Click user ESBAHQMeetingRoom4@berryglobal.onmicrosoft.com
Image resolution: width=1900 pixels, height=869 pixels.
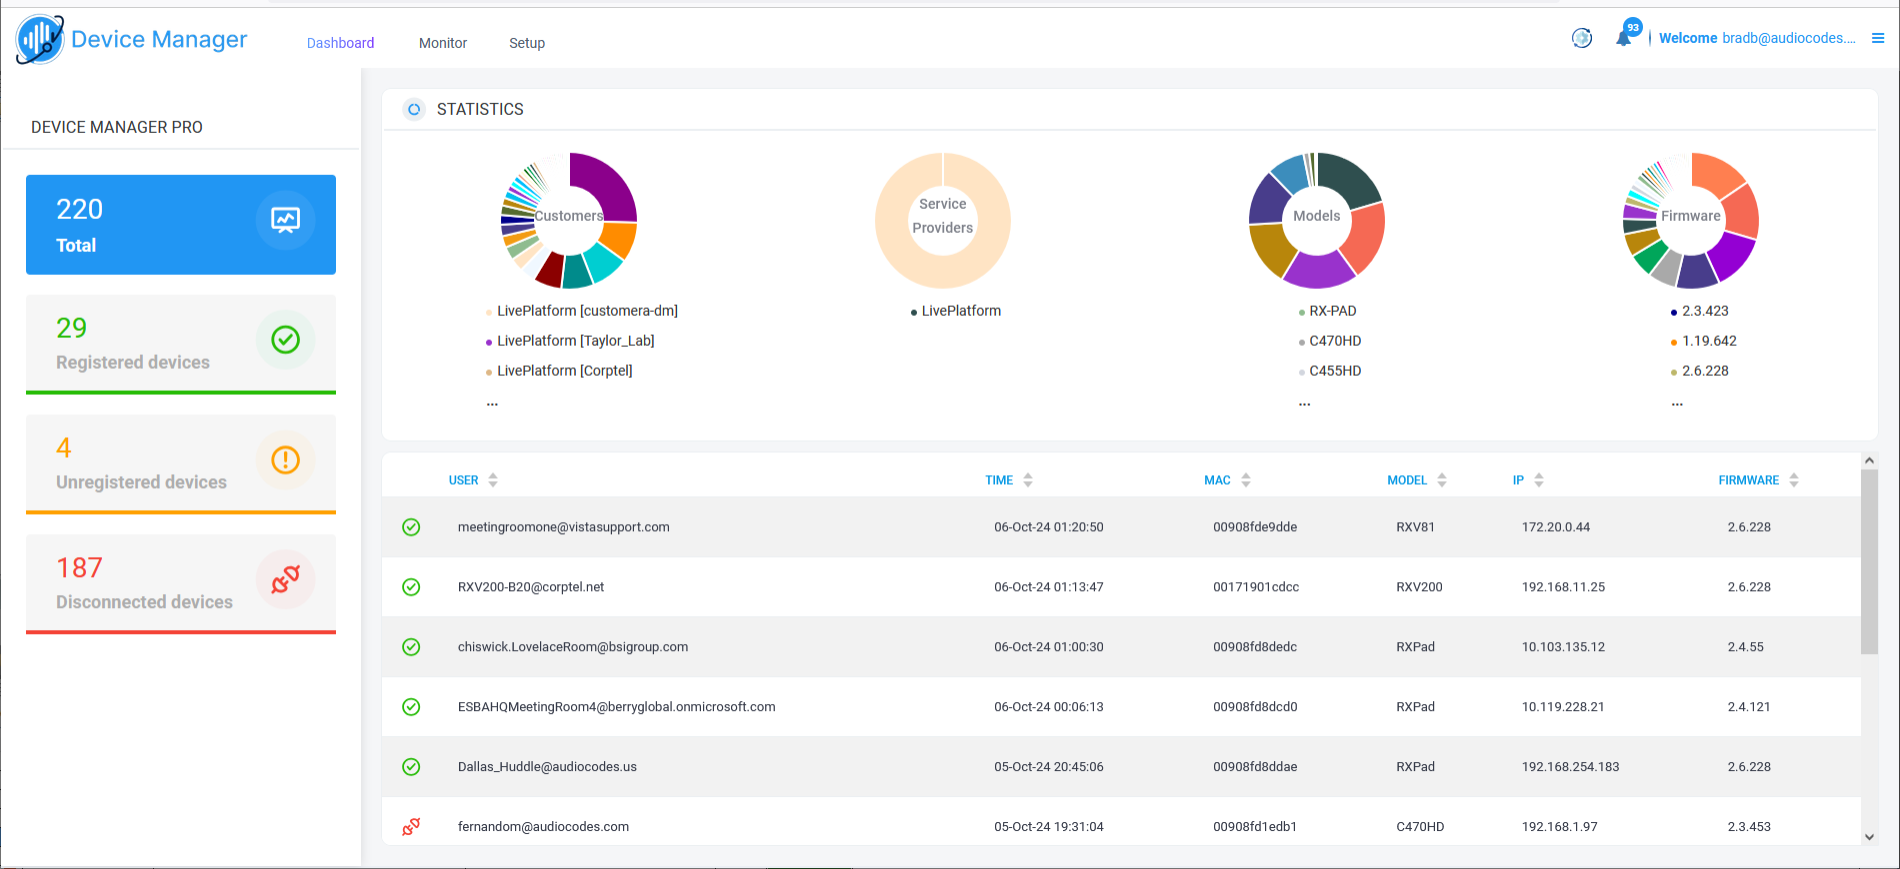click(617, 707)
